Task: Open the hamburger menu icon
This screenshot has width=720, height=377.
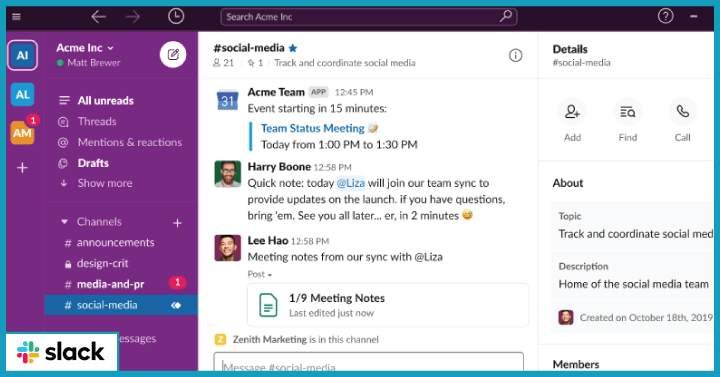Action: tap(17, 17)
